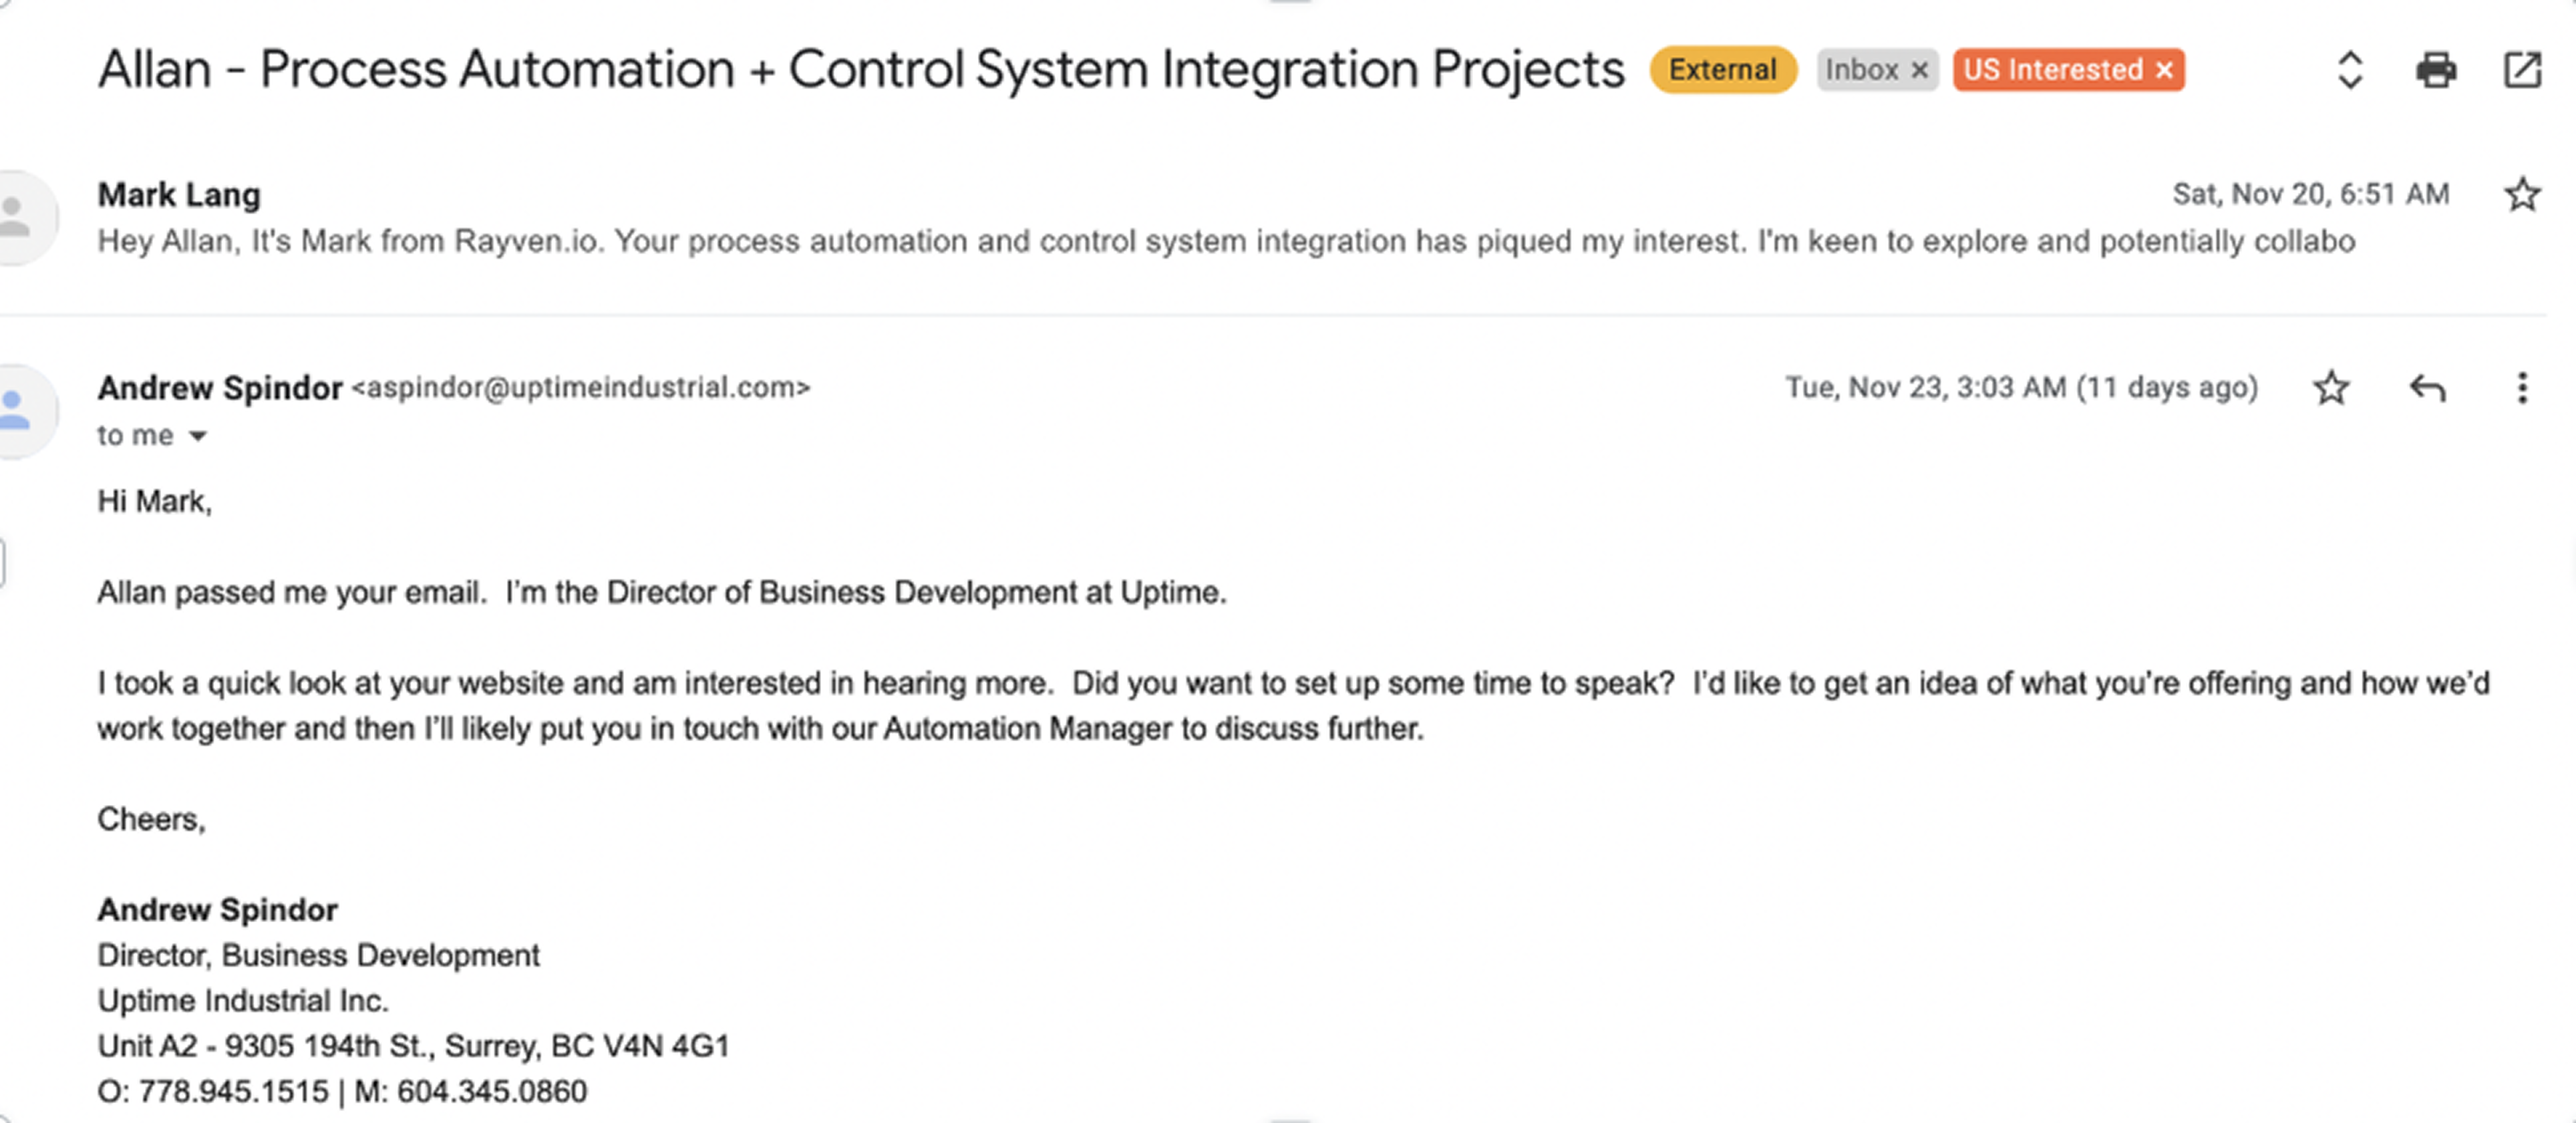2576x1123 pixels.
Task: Remove the Inbox label
Action: point(1919,70)
